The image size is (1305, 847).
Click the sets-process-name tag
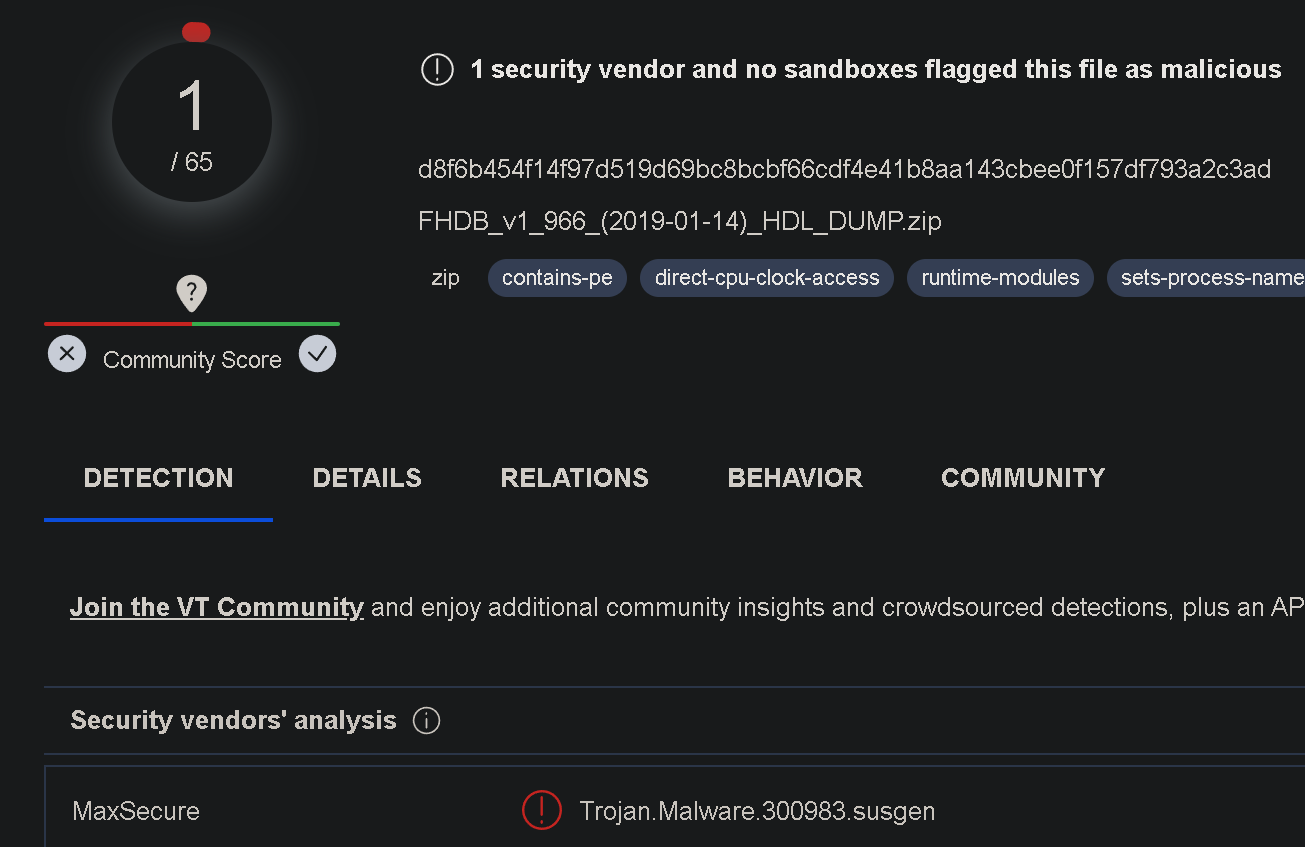point(1206,278)
